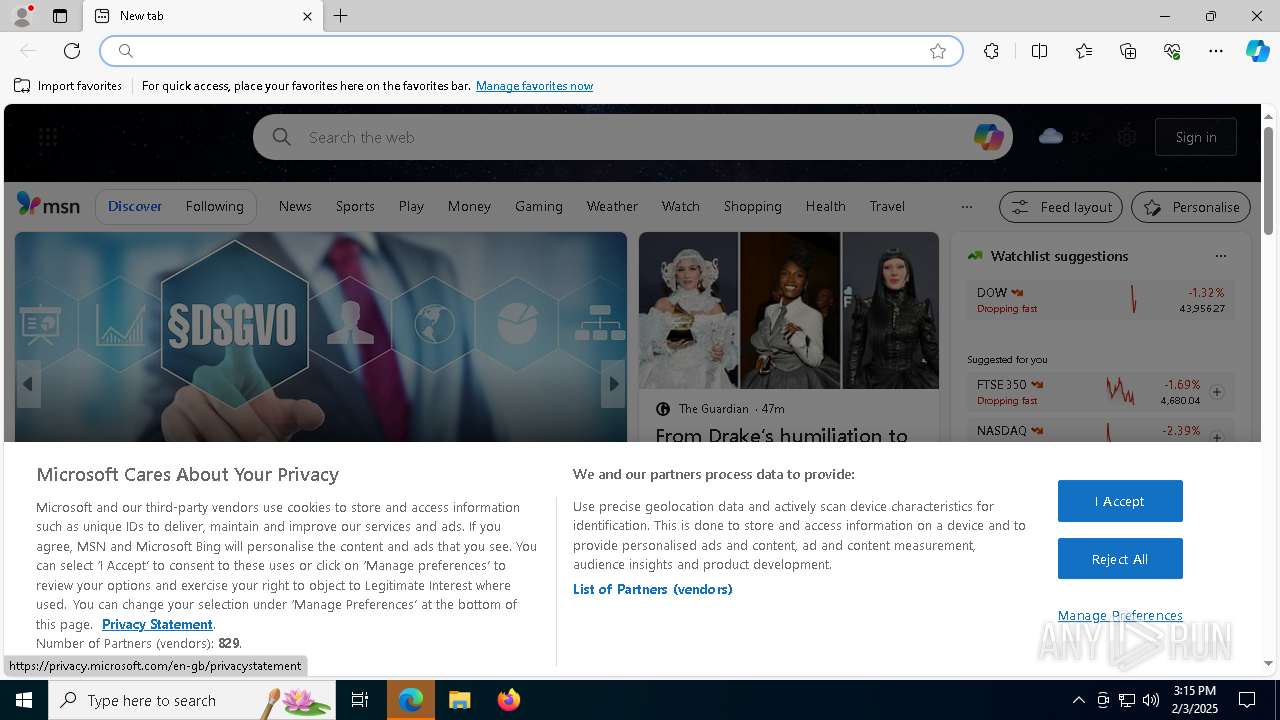Open the Play category

coord(411,206)
